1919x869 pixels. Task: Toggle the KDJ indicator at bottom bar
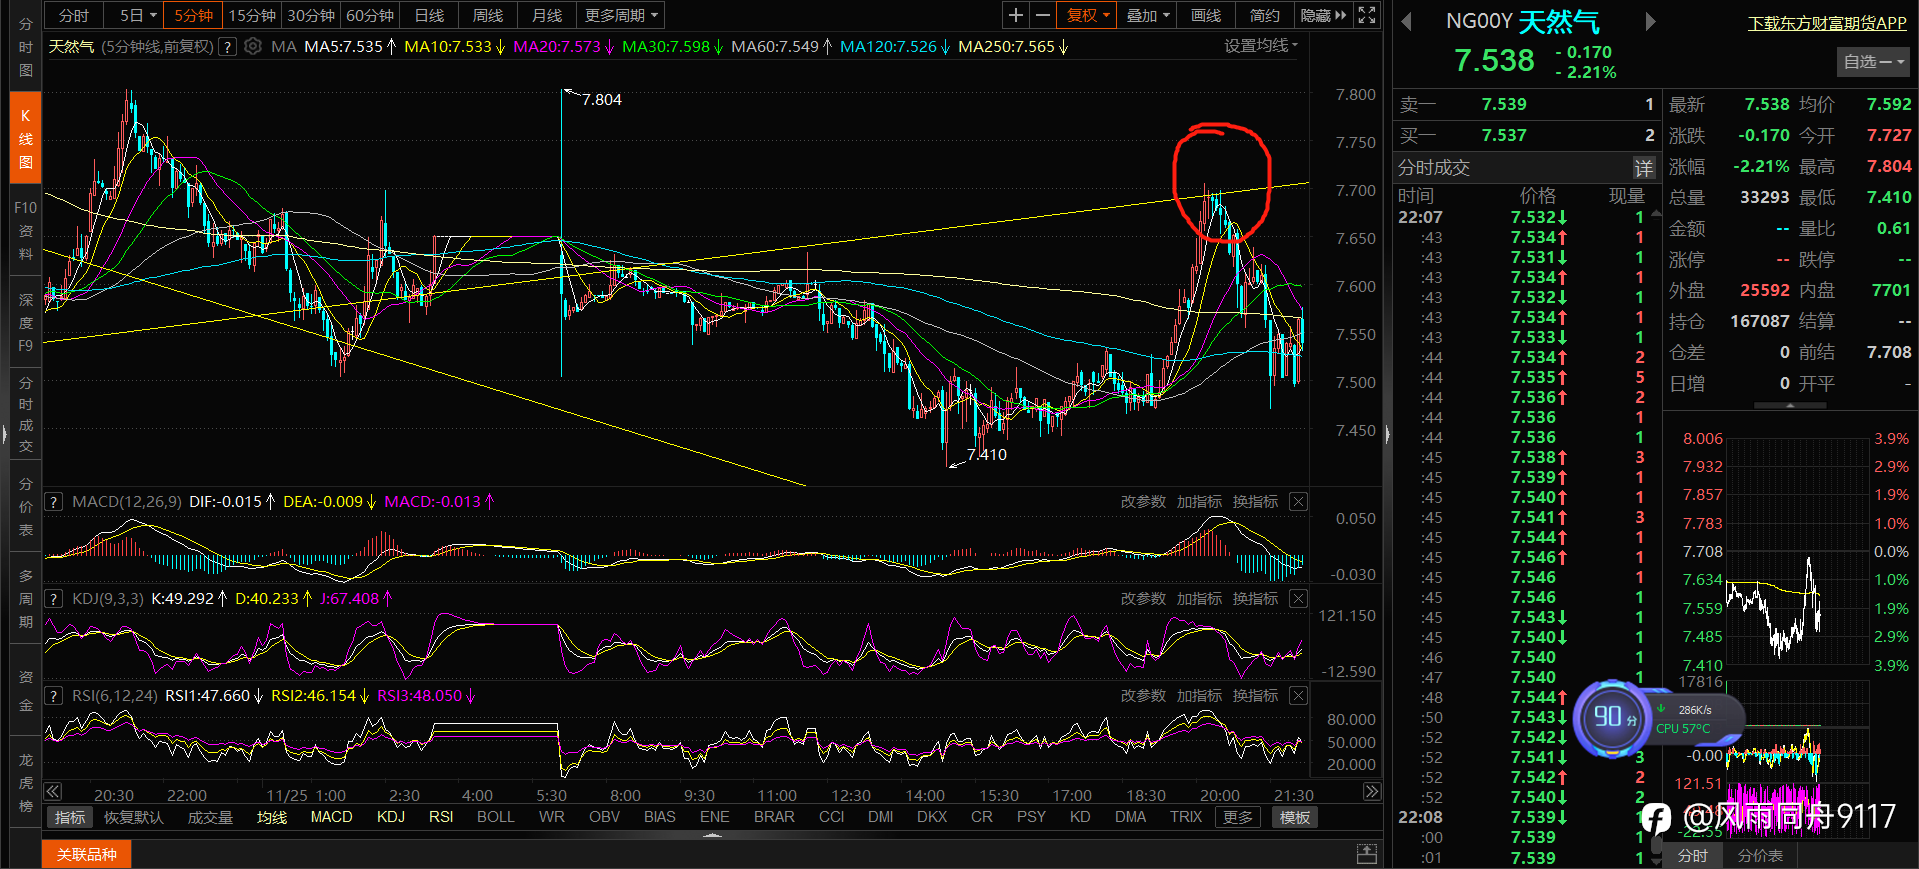coord(391,817)
